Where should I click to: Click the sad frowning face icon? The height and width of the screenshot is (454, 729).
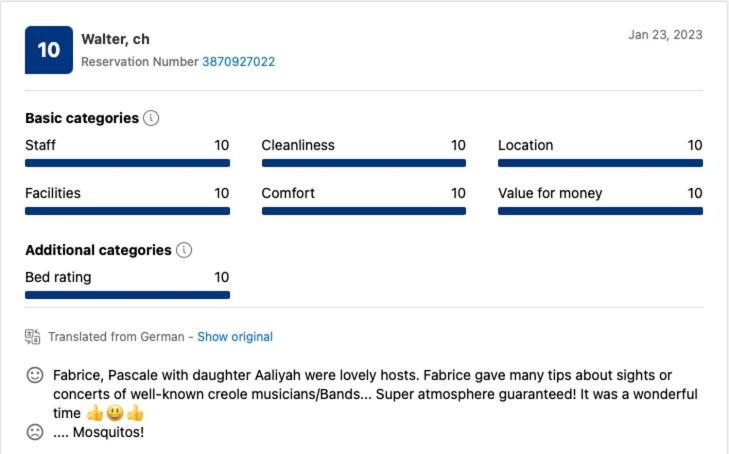35,432
